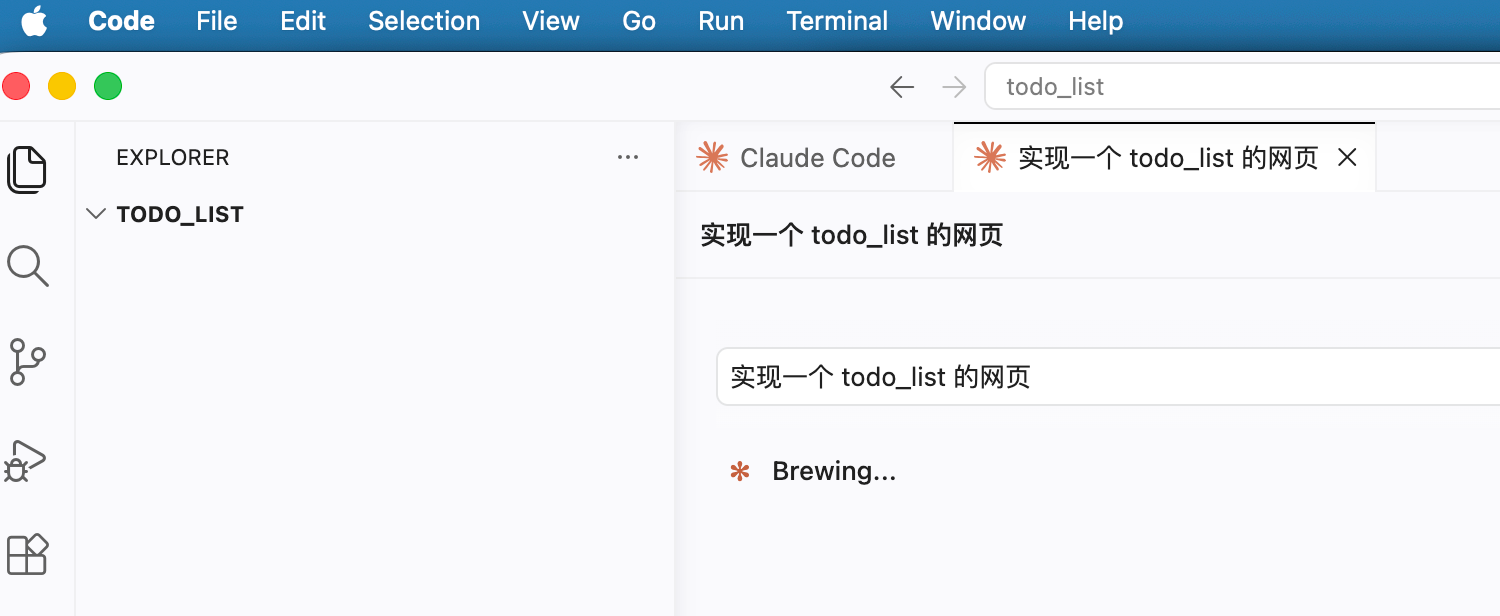Open the Search view in activity bar
Screen dimensions: 1500x616
[x=27, y=266]
